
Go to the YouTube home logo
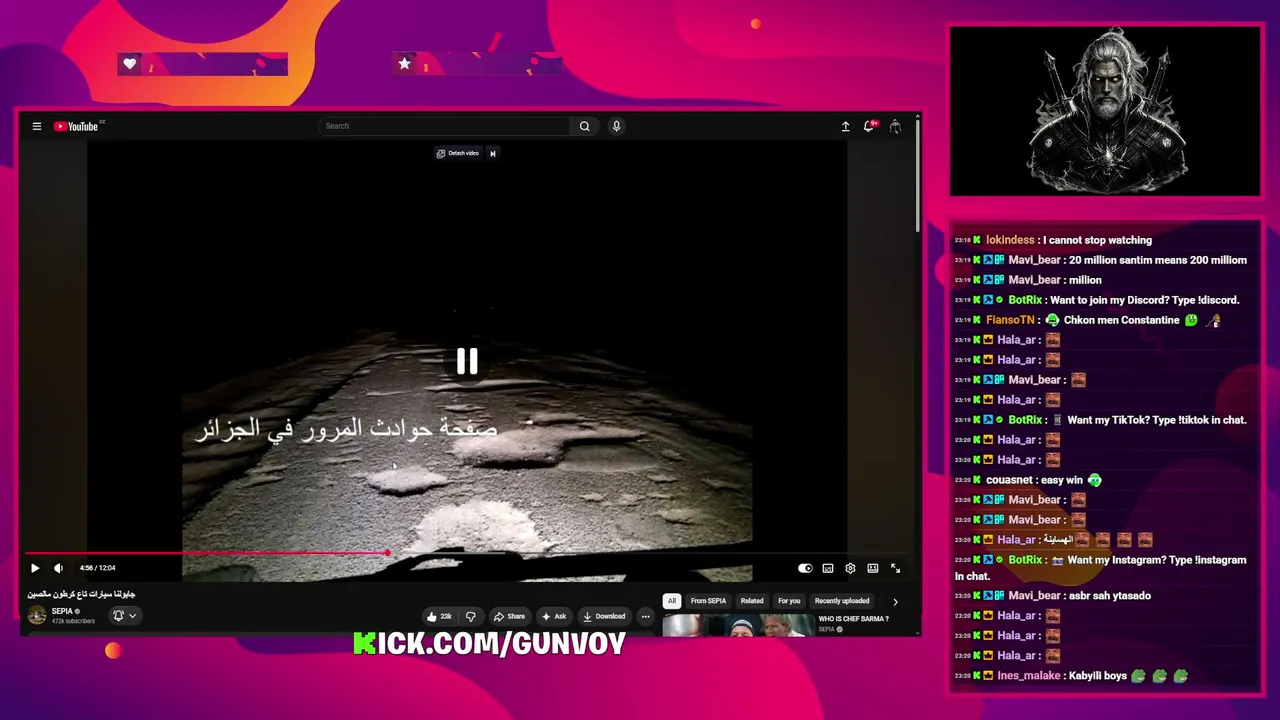coord(78,126)
